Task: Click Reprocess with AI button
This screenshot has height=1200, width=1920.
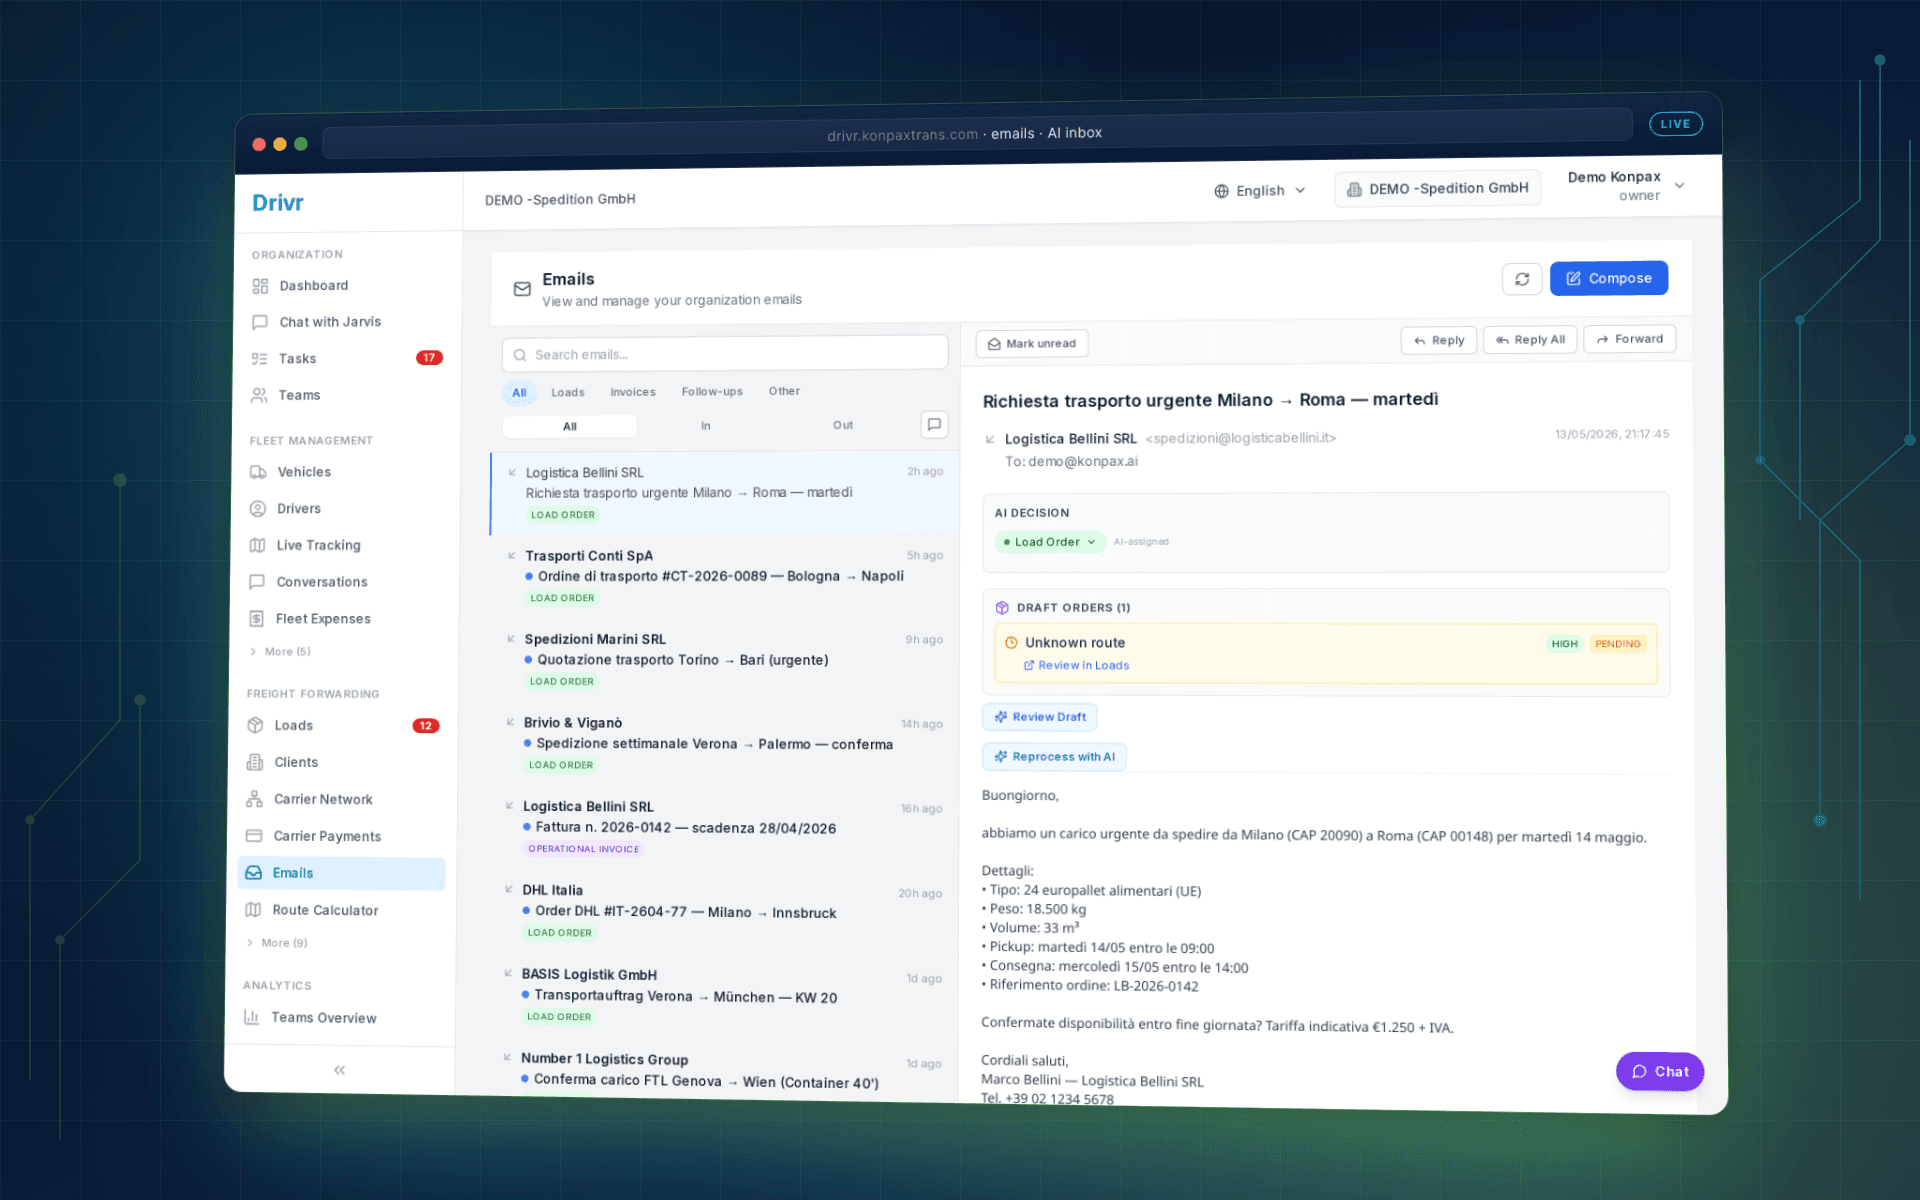Action: point(1054,757)
